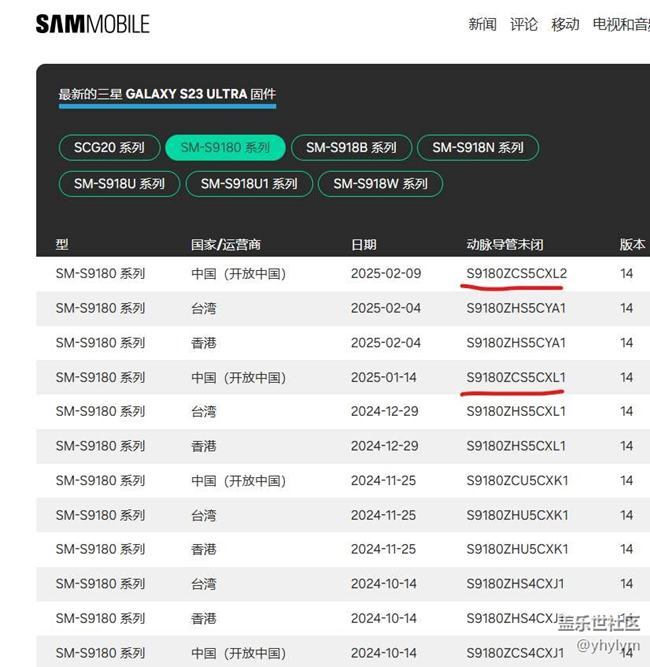Viewport: 650px width, 667px height.
Task: Select the highlighted SM-S9180 系列 tab
Action: [226, 148]
